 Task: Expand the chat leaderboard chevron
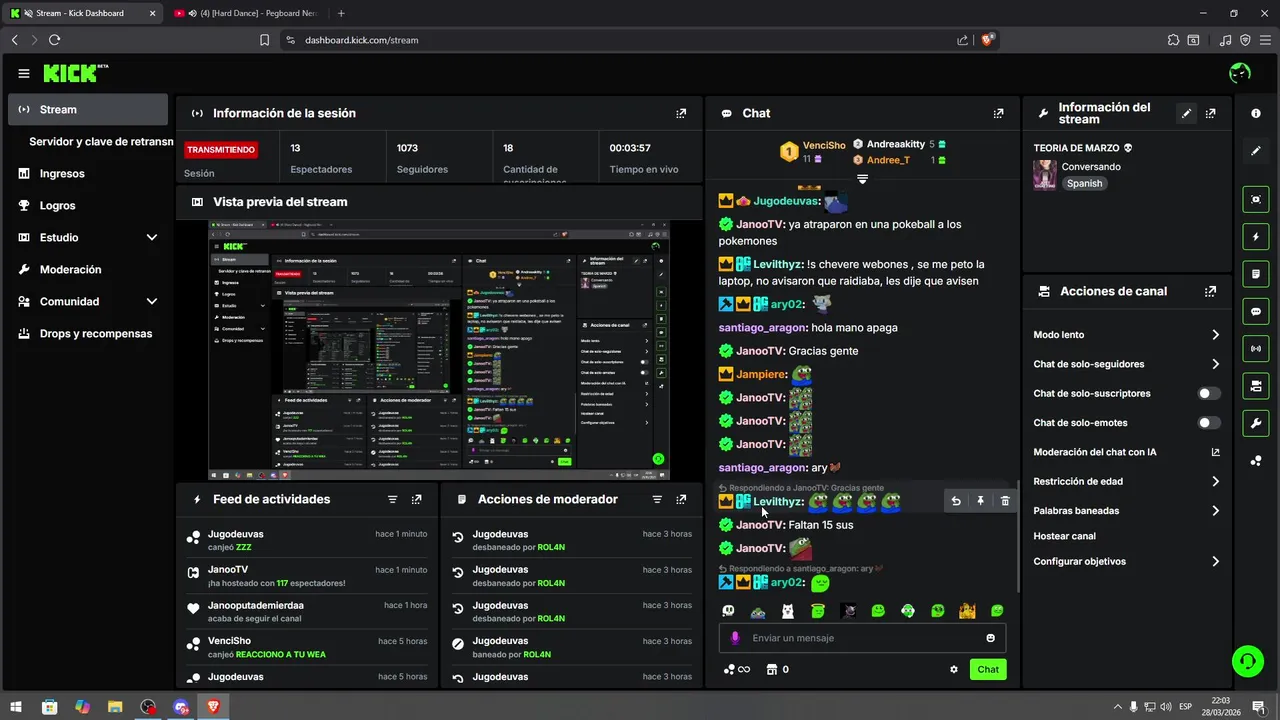[x=862, y=179]
